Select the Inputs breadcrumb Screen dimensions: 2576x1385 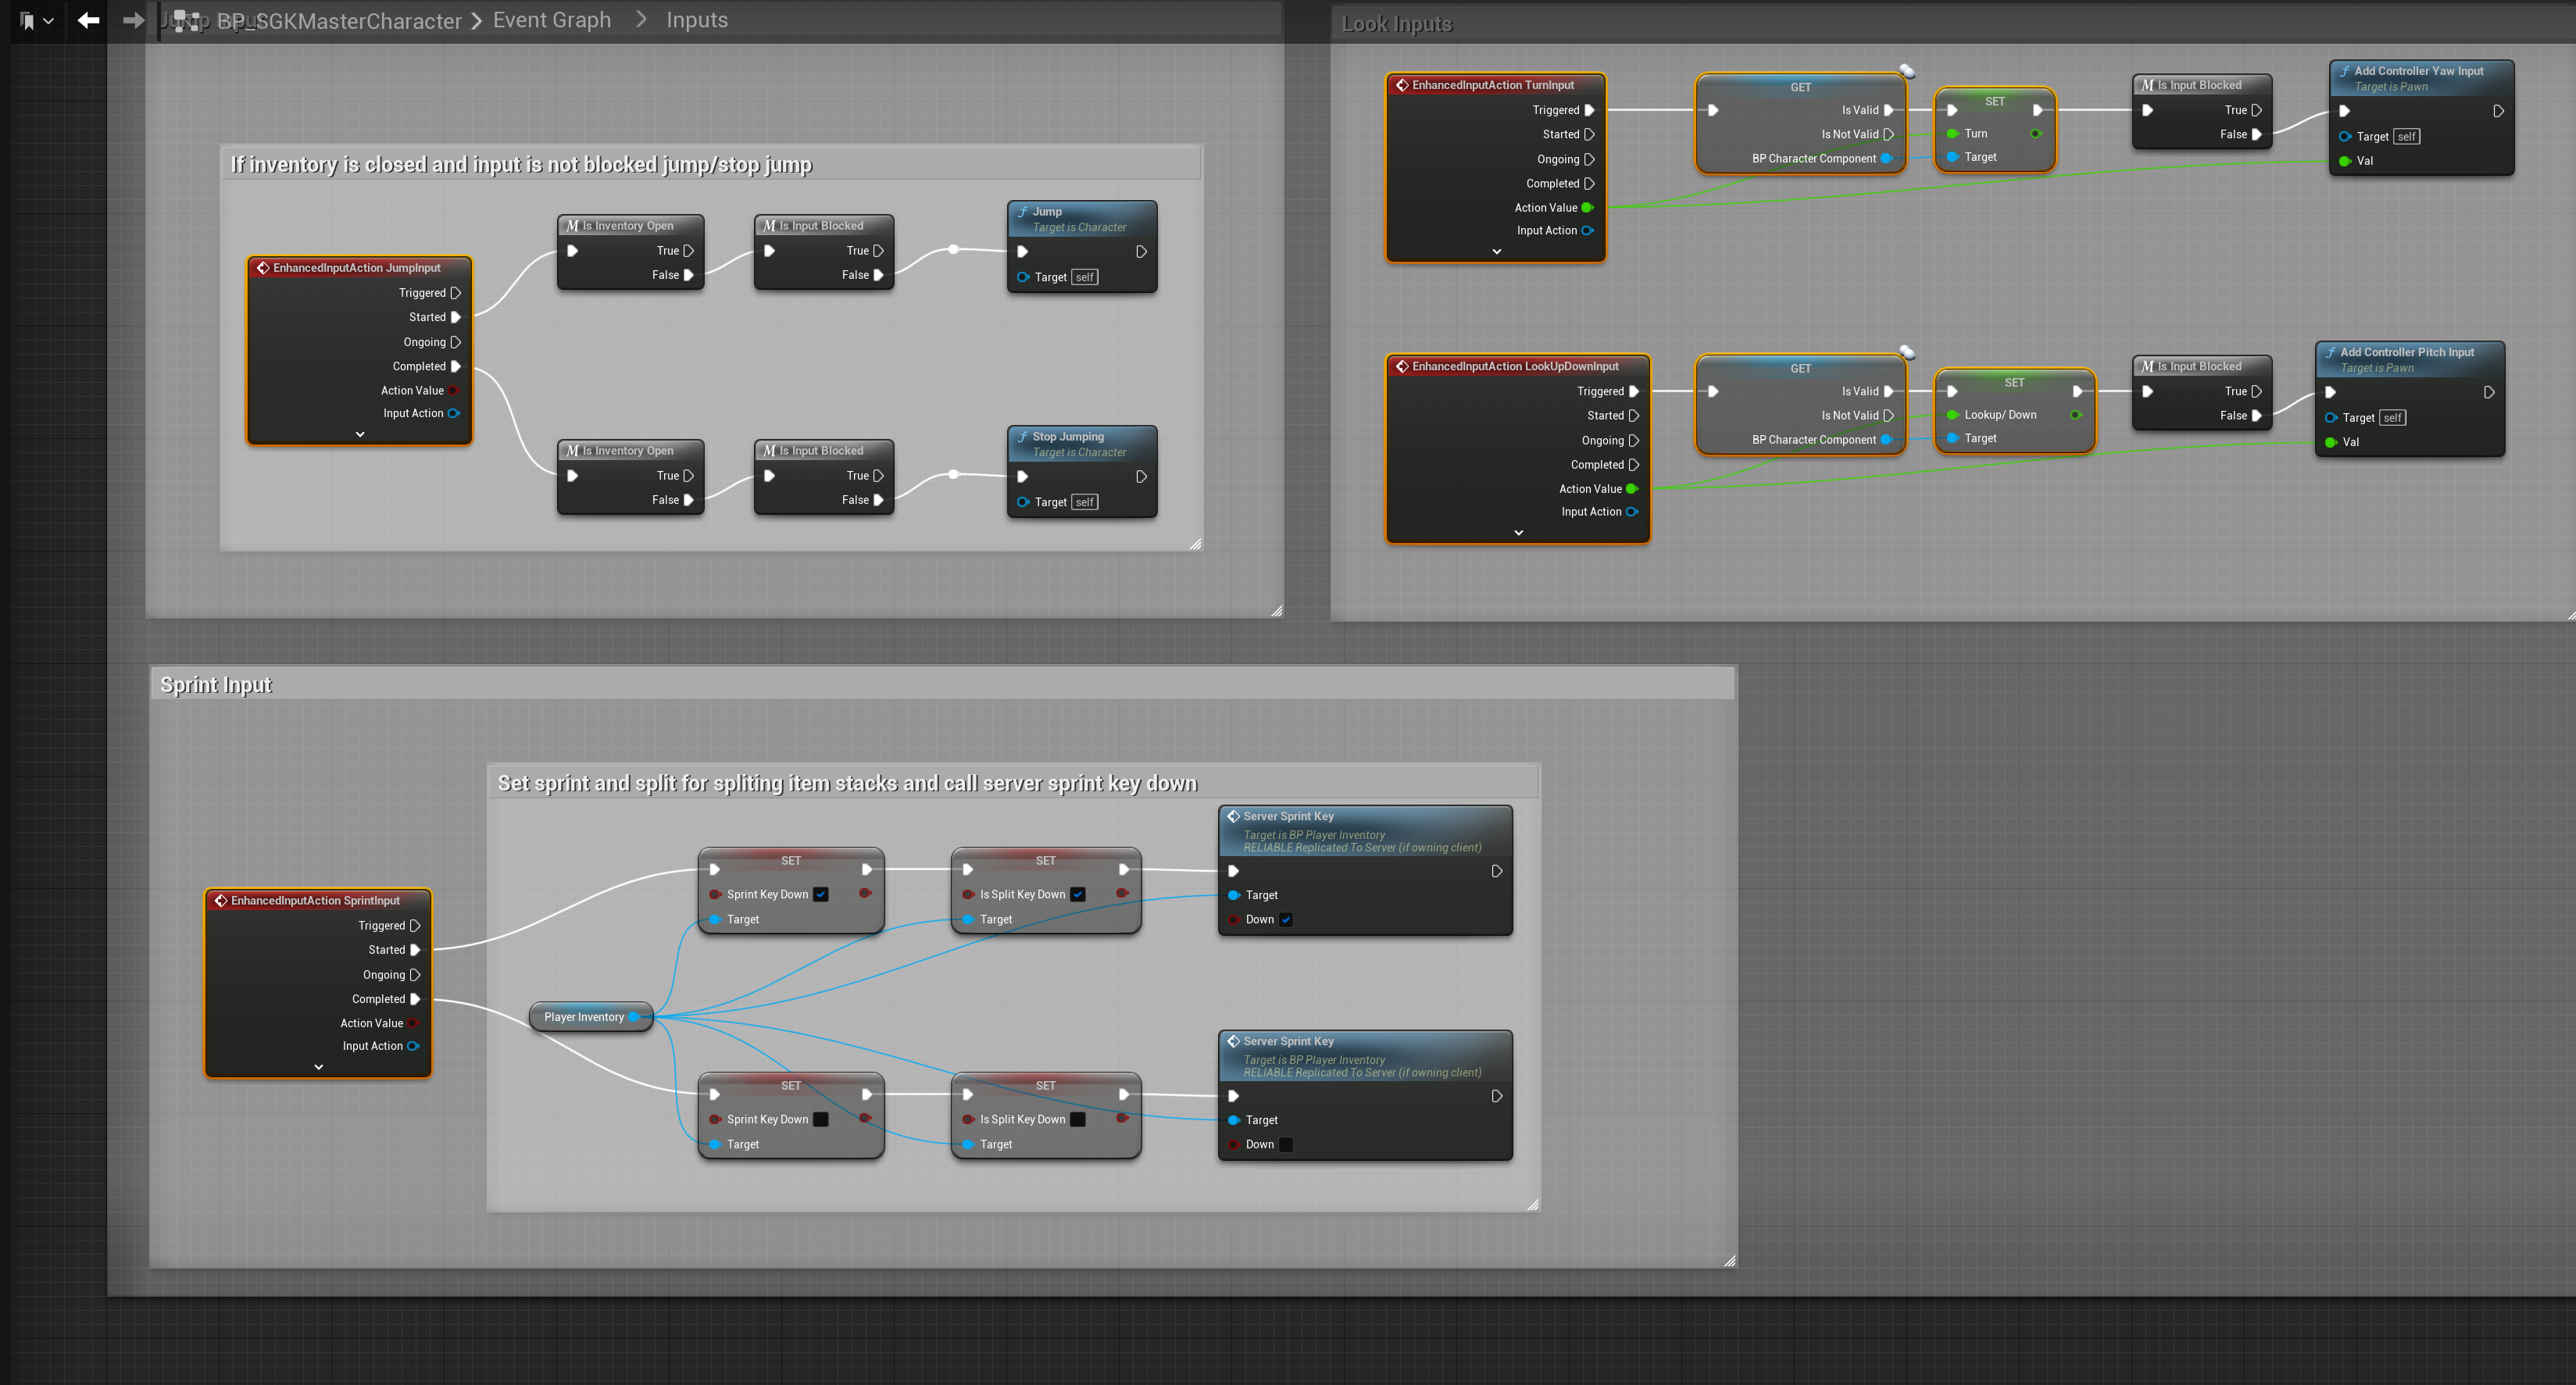pyautogui.click(x=696, y=20)
